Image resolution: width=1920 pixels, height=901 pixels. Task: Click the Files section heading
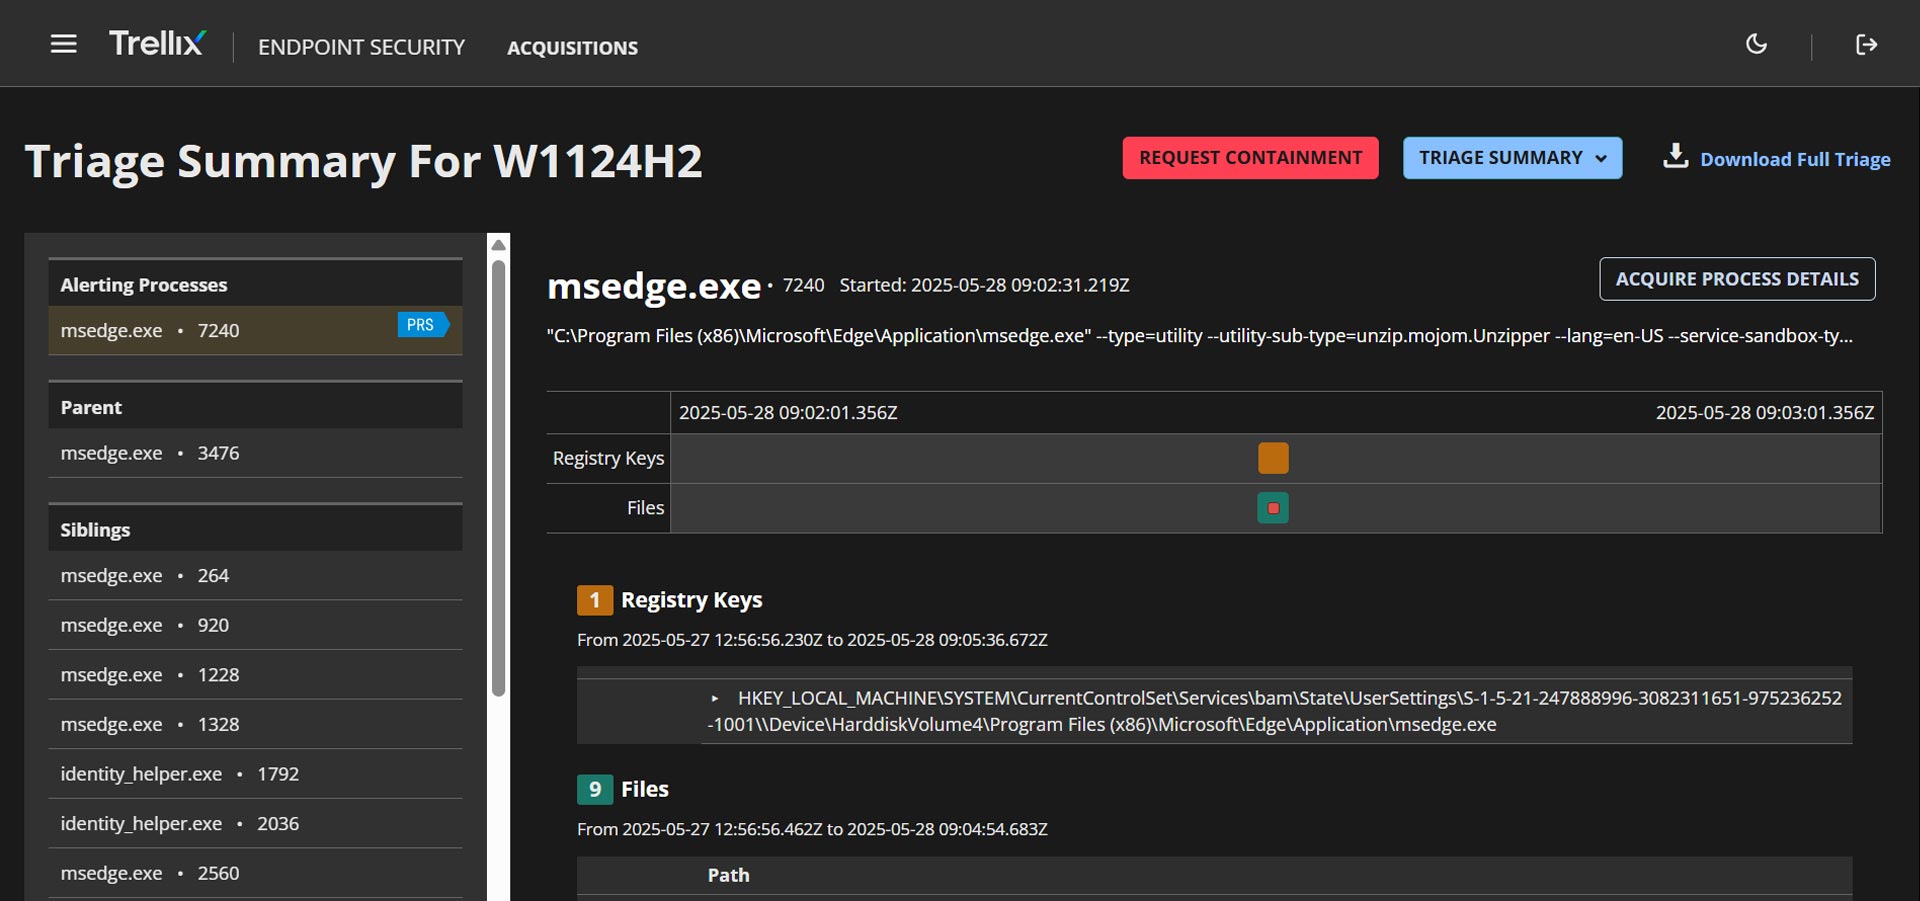pyautogui.click(x=644, y=789)
